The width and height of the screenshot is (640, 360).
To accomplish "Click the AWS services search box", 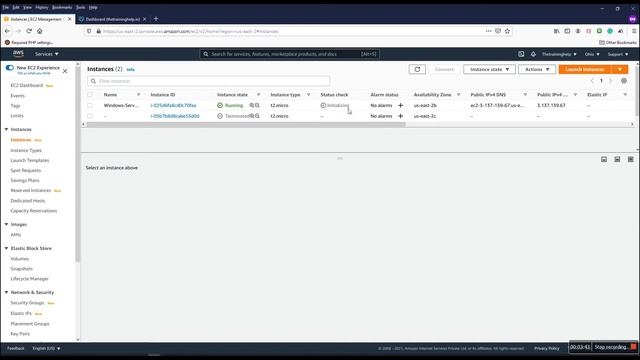I will point(289,54).
